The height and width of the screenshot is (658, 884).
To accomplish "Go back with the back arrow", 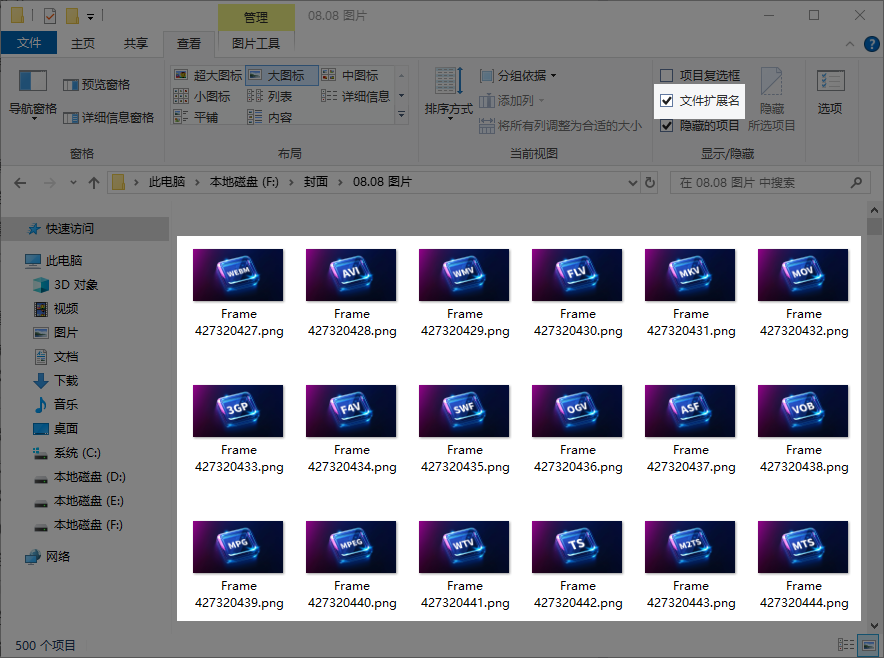I will 20,183.
